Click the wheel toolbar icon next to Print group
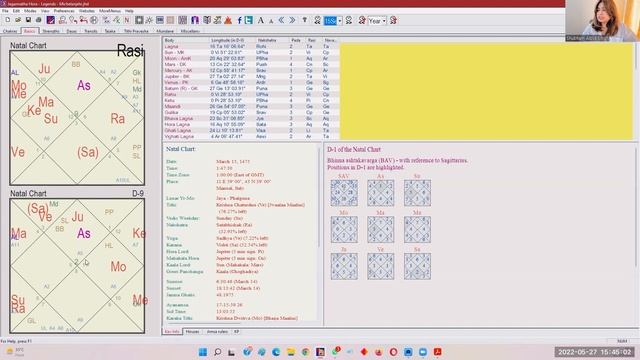Viewport: 640px width, 360px height. (94, 20)
